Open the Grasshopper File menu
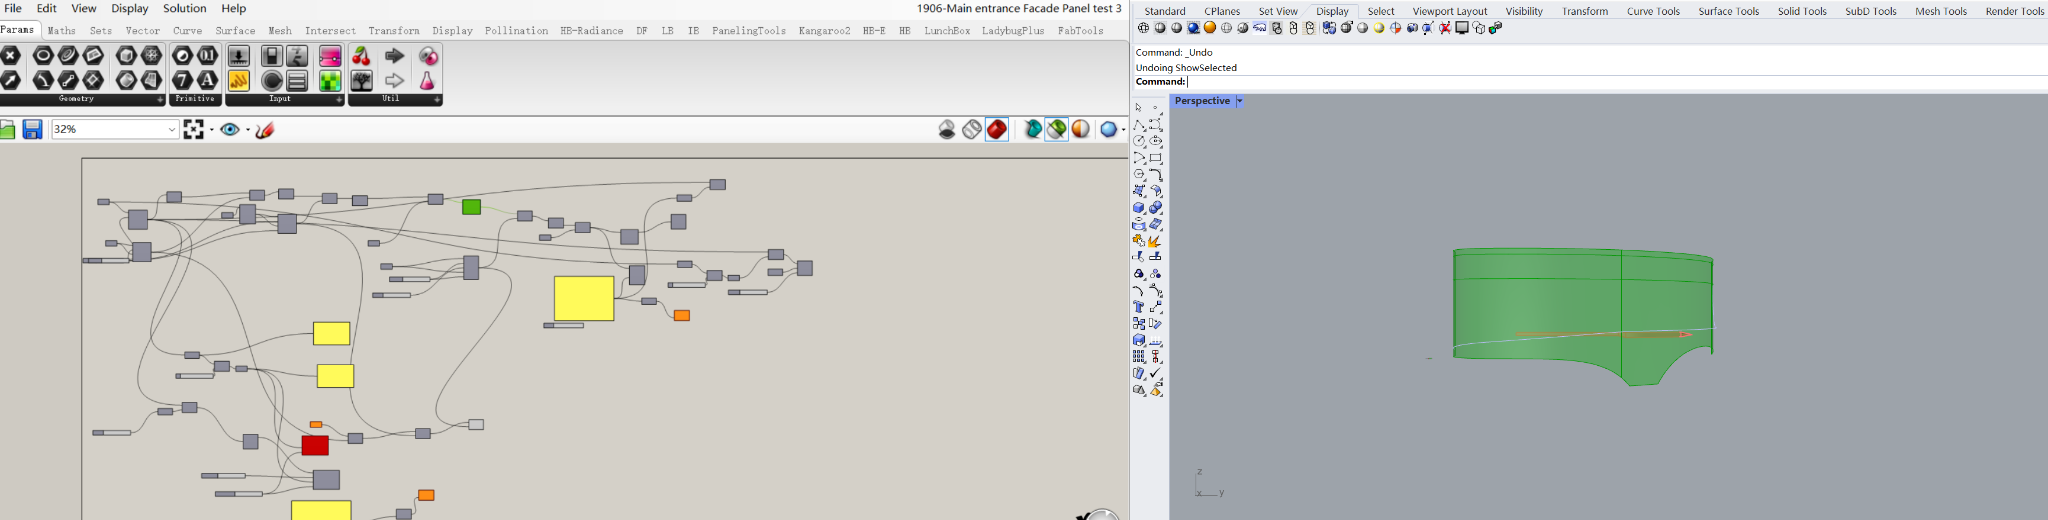 pos(13,8)
